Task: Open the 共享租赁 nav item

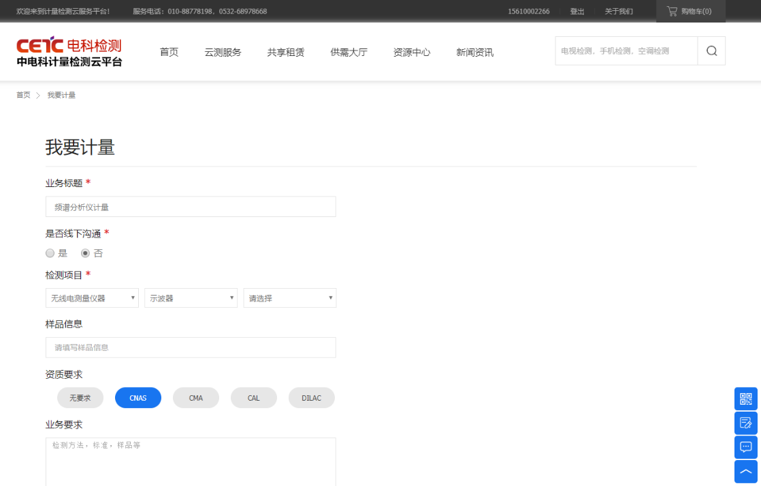Action: click(286, 52)
